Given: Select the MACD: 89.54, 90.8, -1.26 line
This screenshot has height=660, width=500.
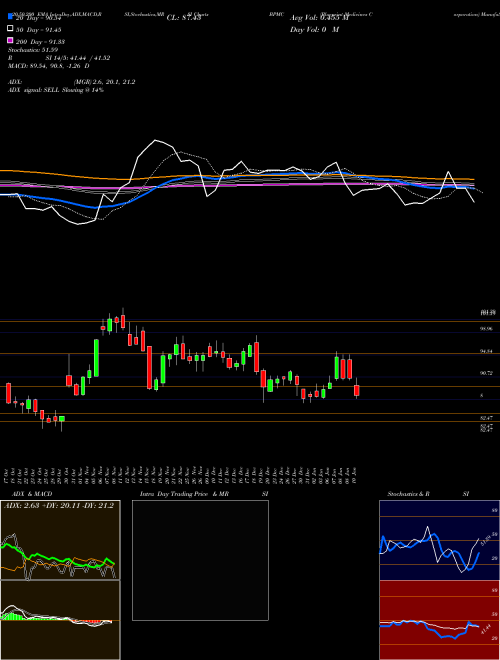Looking at the screenshot, I should tap(49, 66).
